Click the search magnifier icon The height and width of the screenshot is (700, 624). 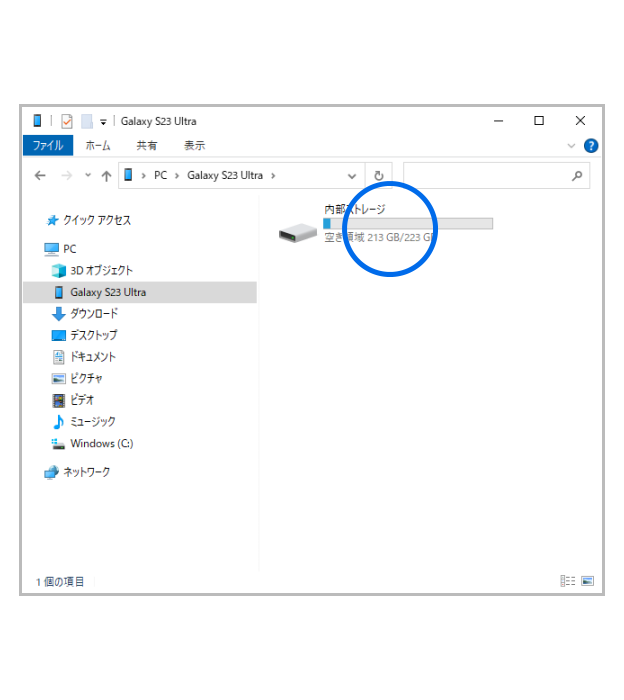[577, 176]
